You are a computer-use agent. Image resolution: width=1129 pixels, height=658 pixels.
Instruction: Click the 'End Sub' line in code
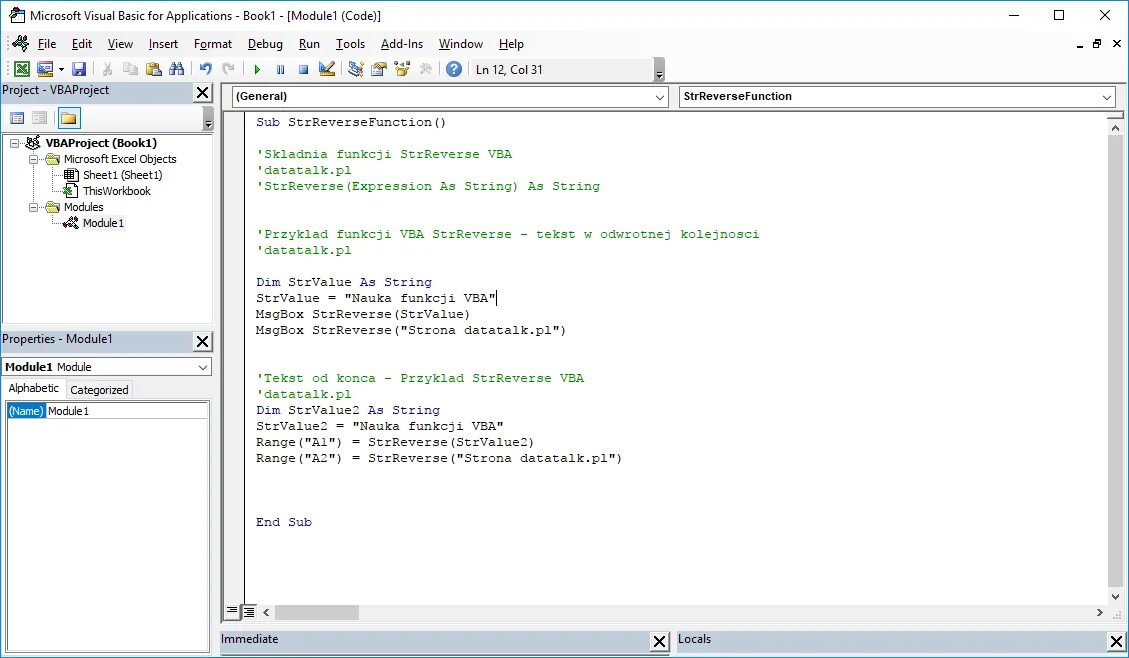click(x=284, y=523)
